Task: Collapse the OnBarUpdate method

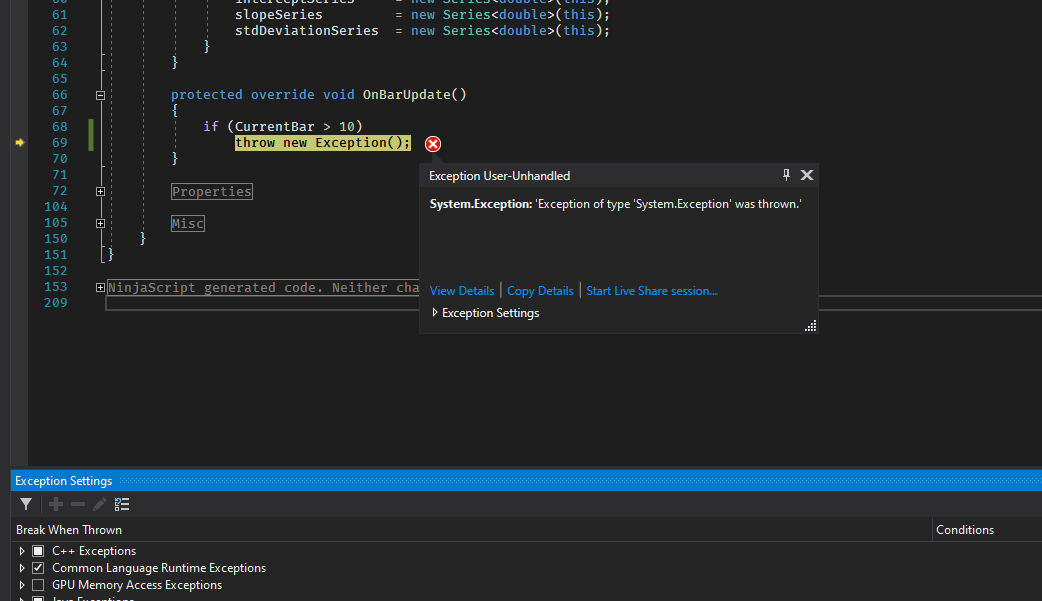Action: pos(100,95)
